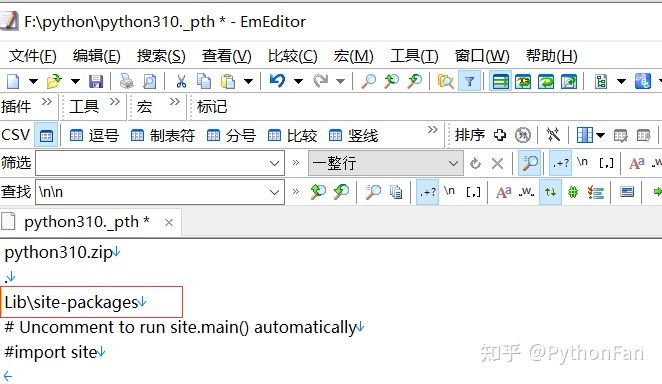
Task: Open the Paste options dropdown arrow
Action: coord(249,81)
